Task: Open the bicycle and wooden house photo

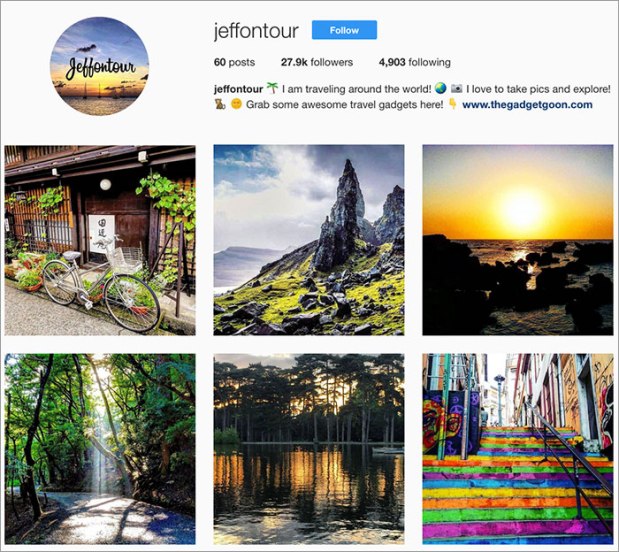Action: (100, 240)
